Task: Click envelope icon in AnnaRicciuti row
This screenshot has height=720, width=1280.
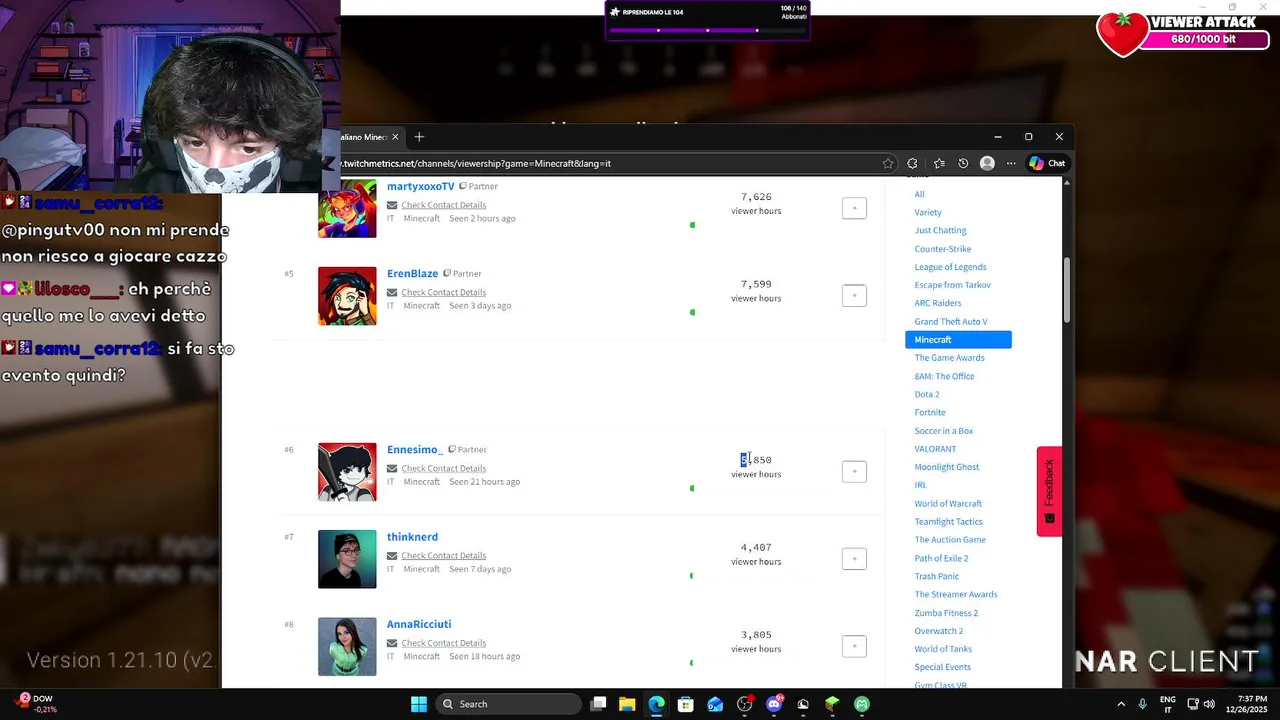Action: [392, 643]
